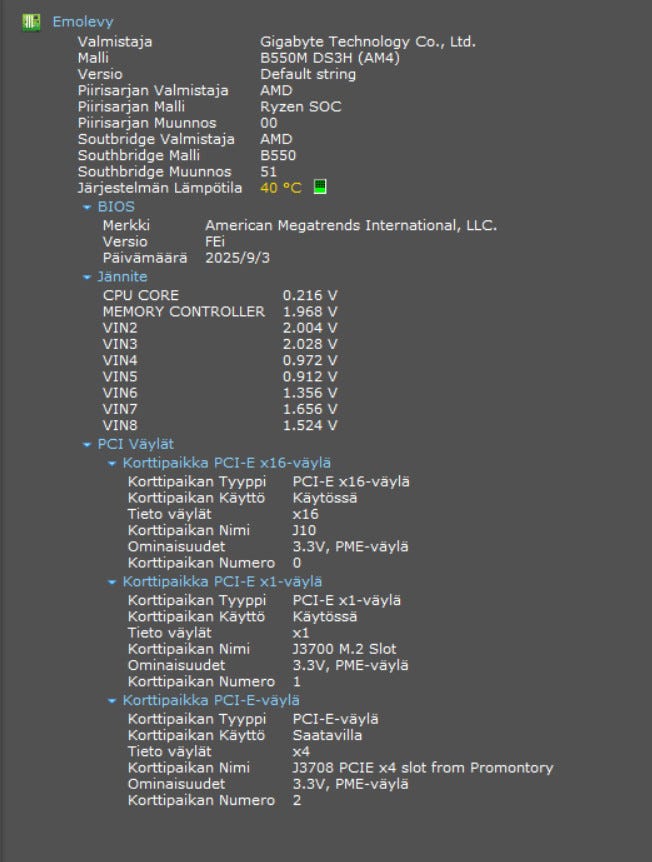Click the green temperature graph icon
The width and height of the screenshot is (652, 862).
[320, 187]
